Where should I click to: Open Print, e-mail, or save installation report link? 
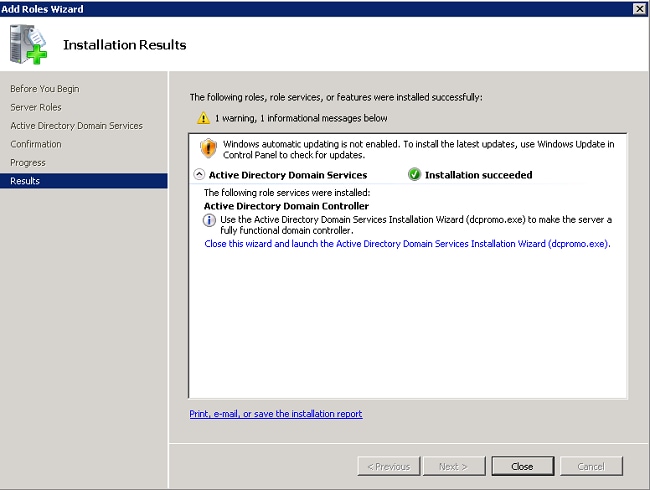pyautogui.click(x=276, y=414)
